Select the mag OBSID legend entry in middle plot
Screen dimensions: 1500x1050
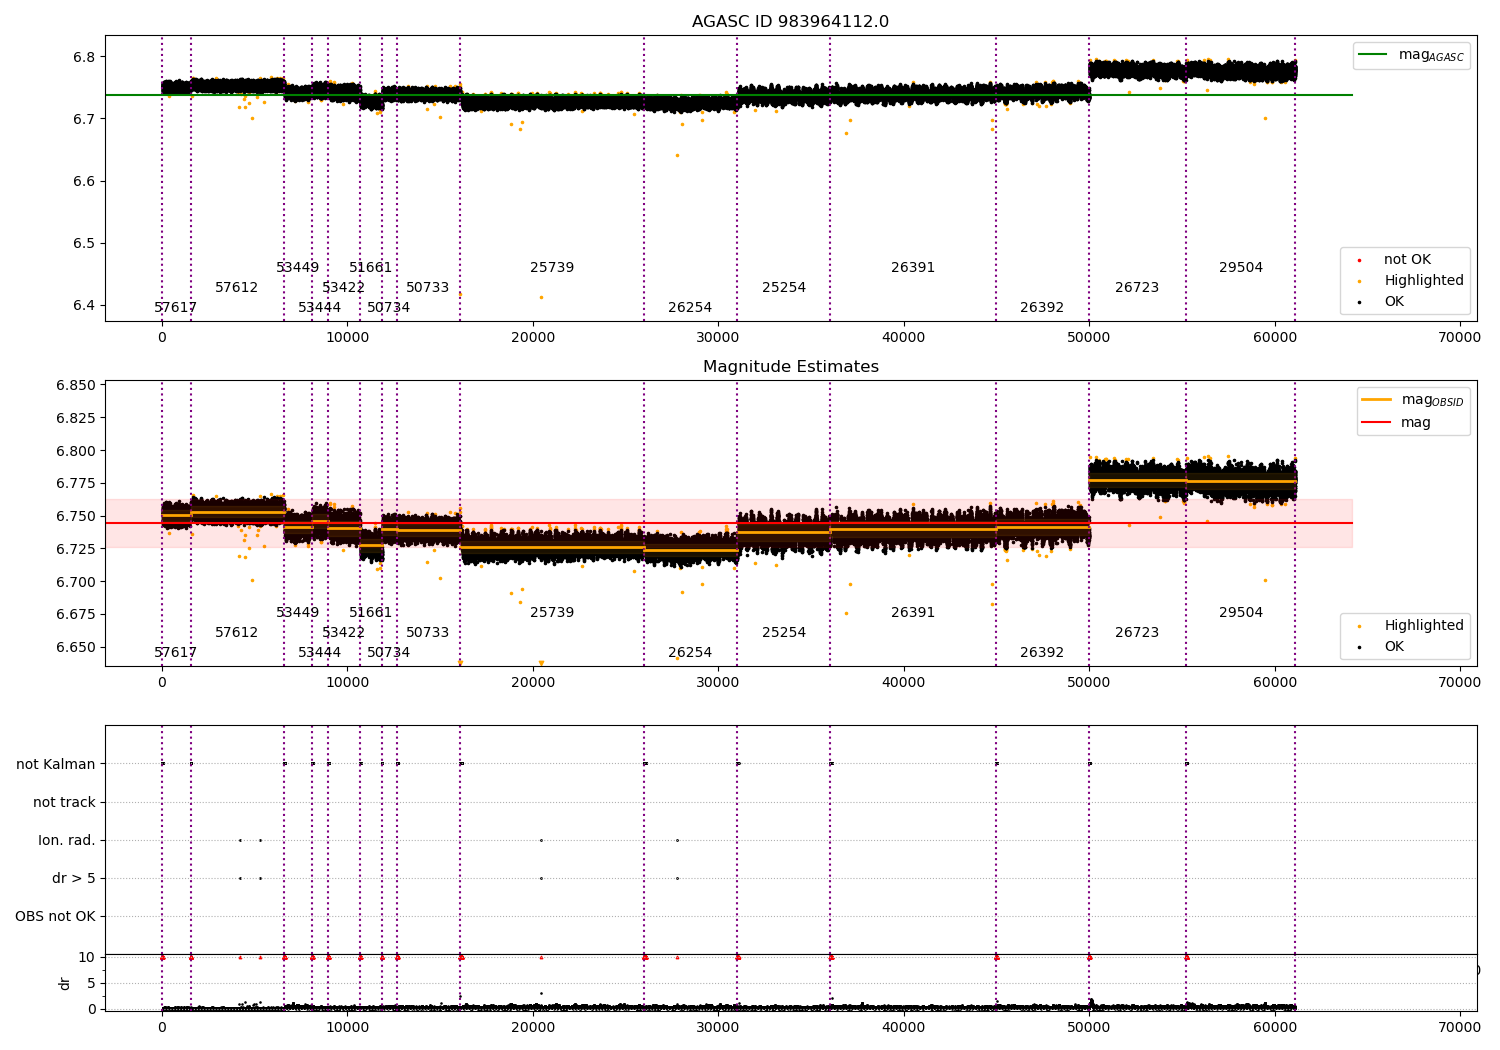(x=1412, y=400)
